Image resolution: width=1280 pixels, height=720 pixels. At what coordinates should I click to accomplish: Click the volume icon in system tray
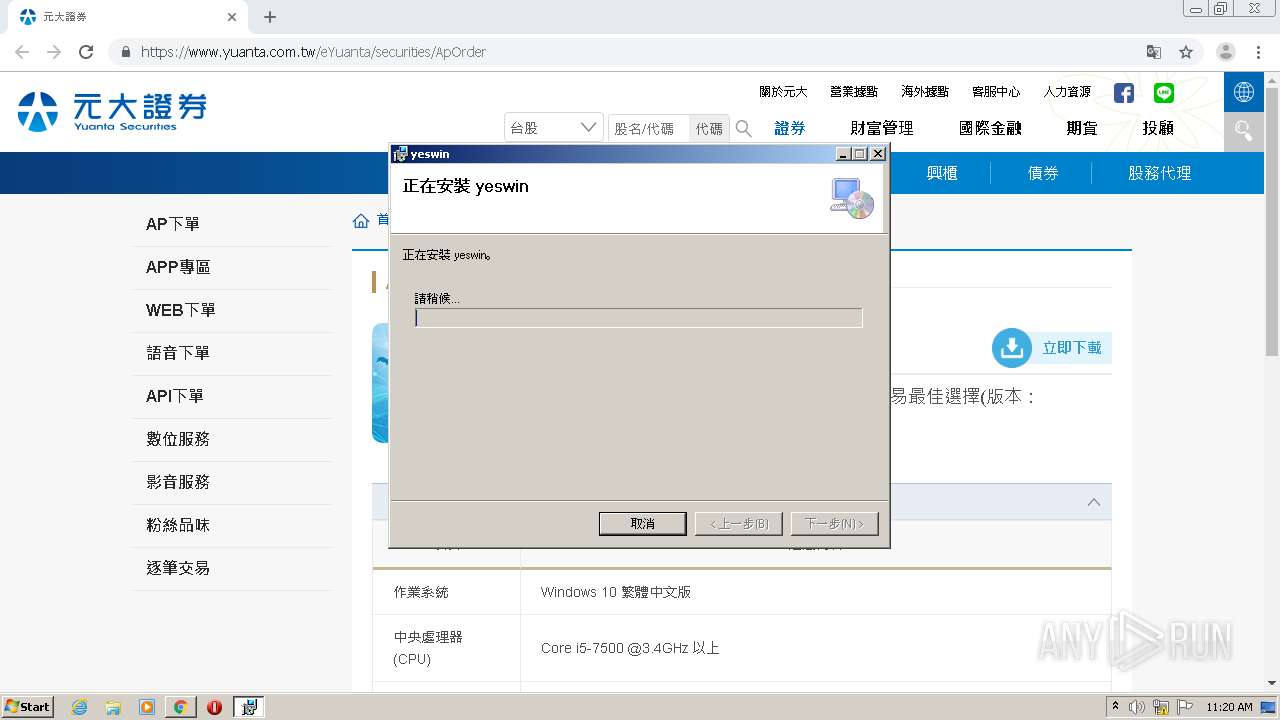tap(1137, 707)
